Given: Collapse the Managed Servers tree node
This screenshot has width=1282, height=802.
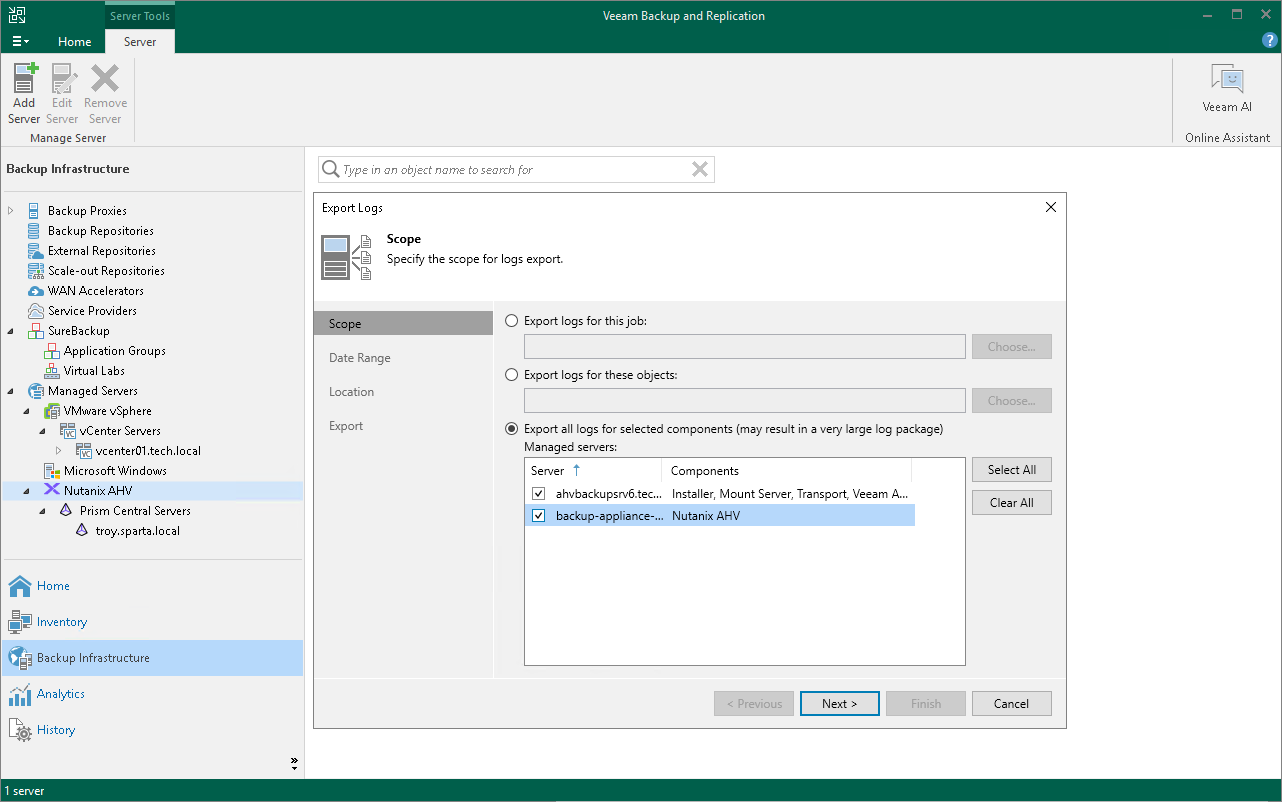Looking at the screenshot, I should point(11,391).
